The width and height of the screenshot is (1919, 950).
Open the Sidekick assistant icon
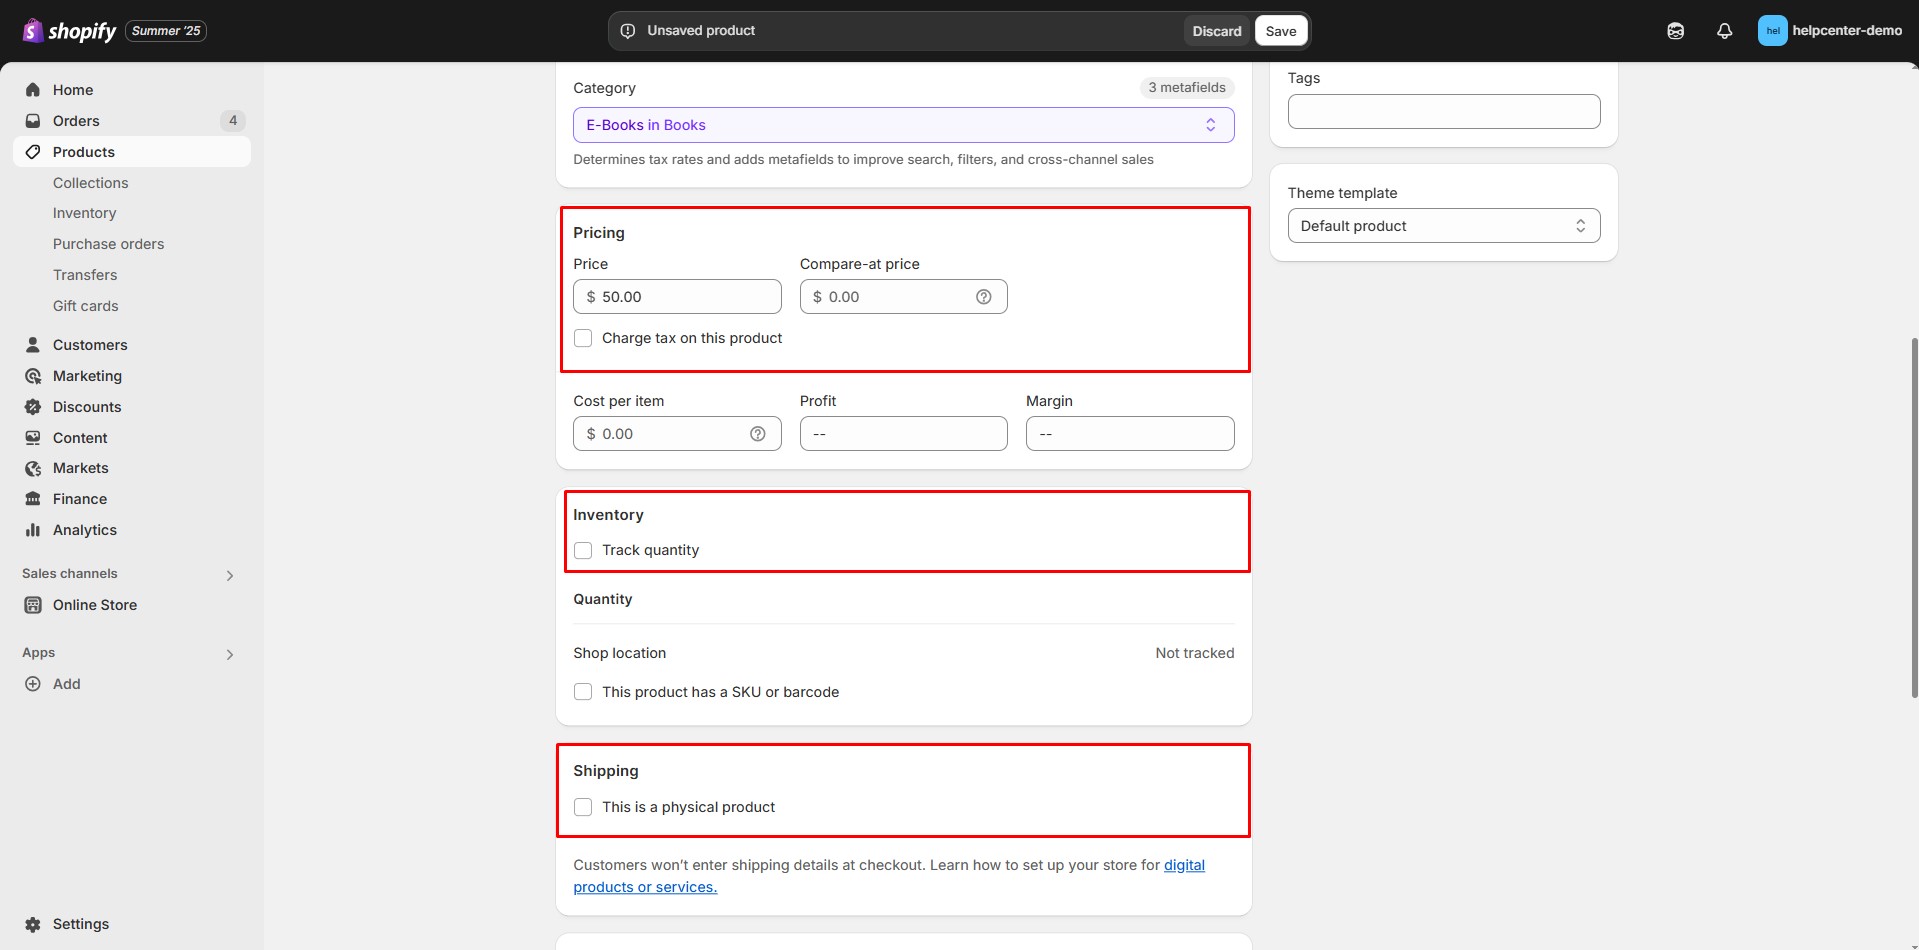pos(1675,31)
